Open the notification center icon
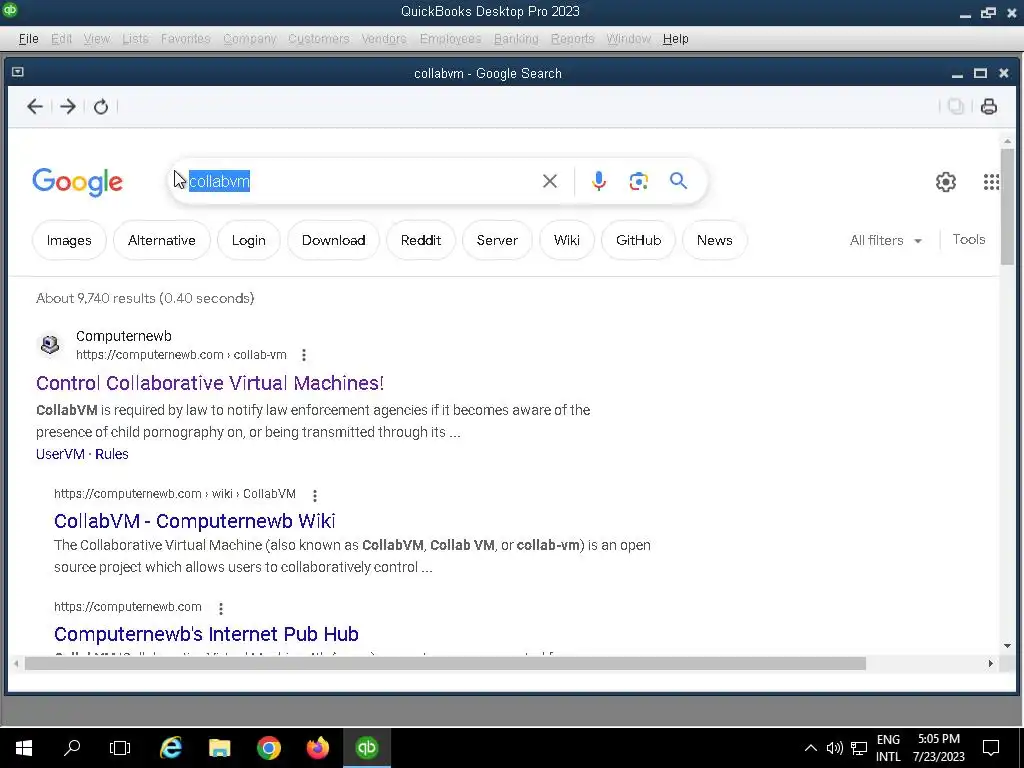1024x768 pixels. 991,748
